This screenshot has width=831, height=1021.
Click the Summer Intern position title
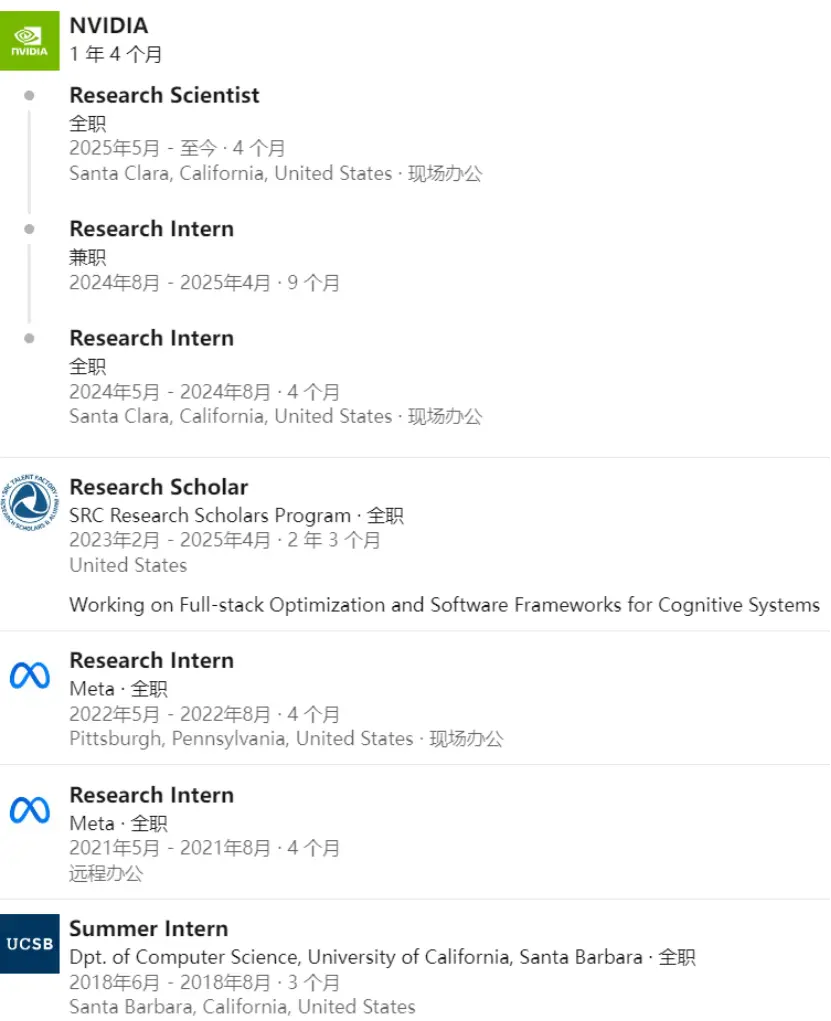click(x=149, y=929)
